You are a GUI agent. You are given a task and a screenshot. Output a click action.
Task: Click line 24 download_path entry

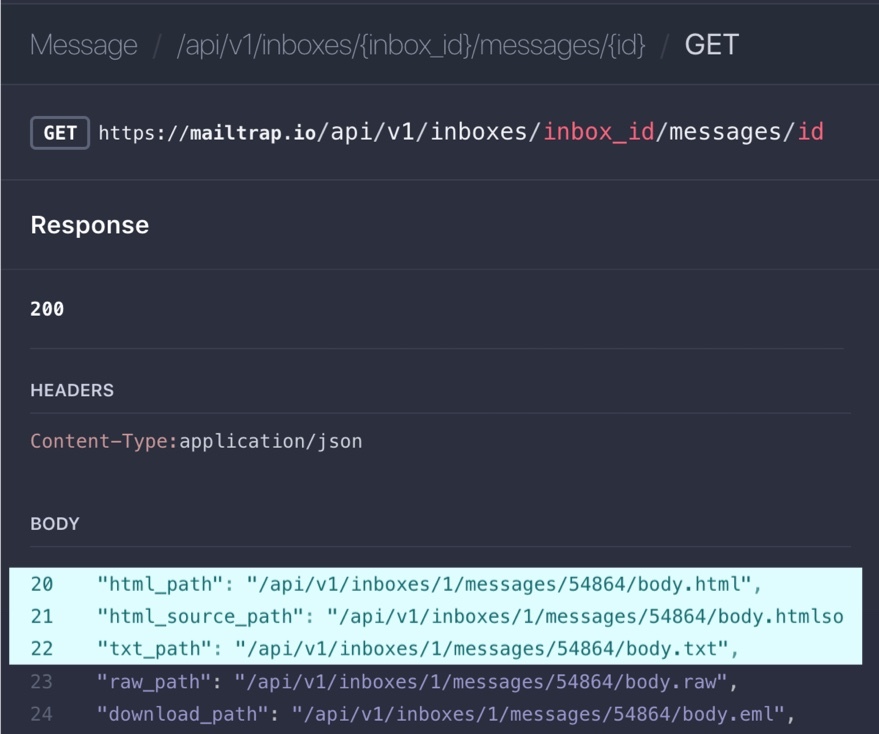[446, 714]
